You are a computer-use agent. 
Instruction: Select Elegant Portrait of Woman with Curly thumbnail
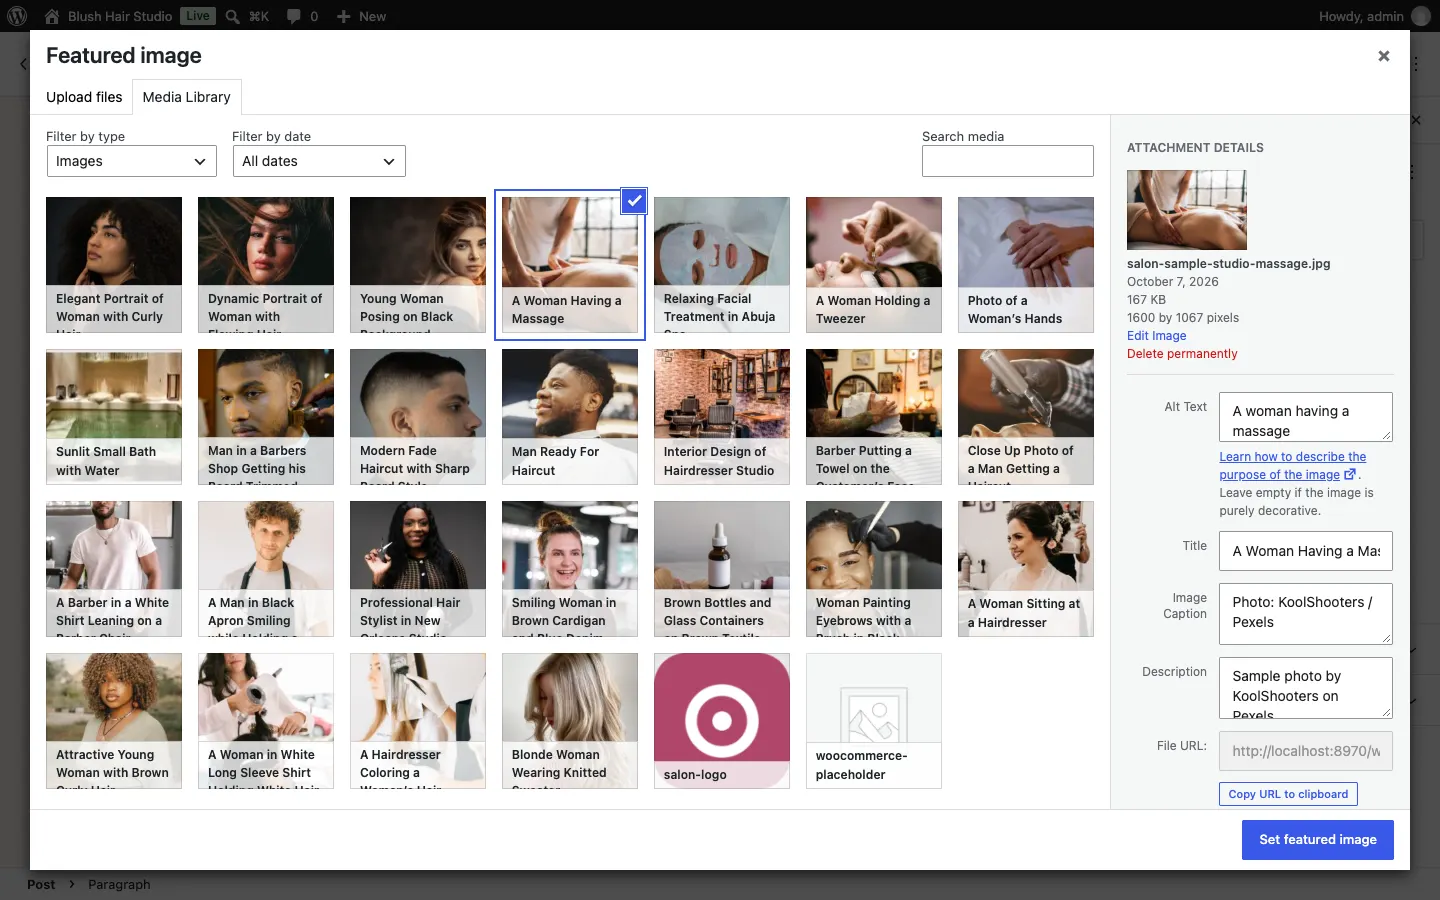[x=114, y=265]
